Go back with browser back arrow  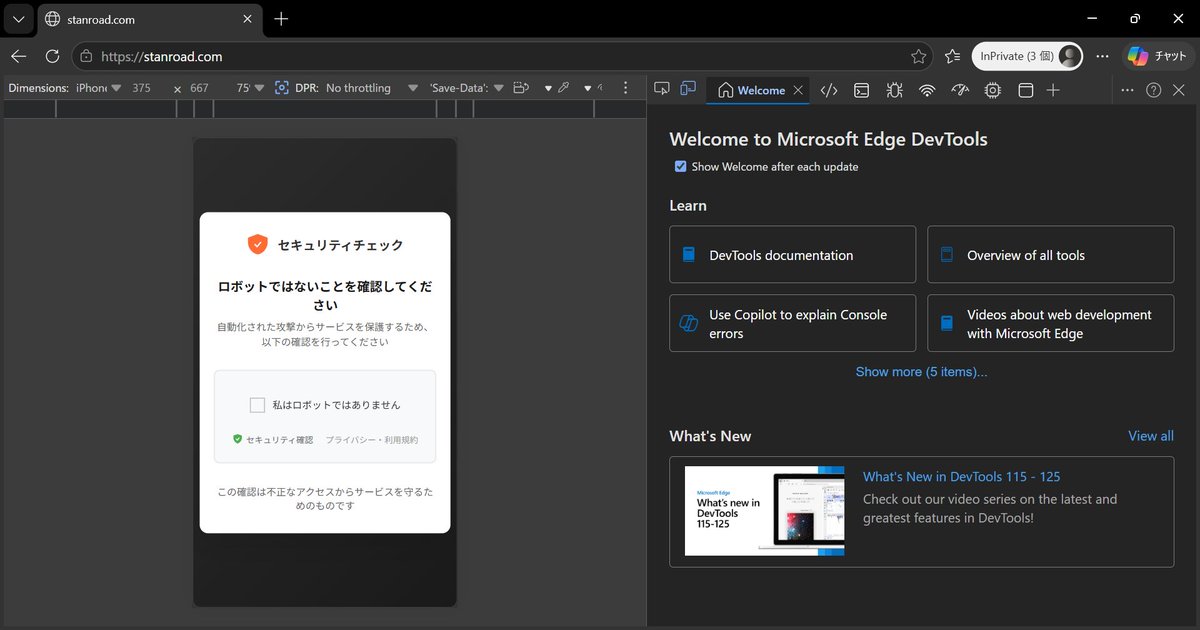(x=19, y=56)
